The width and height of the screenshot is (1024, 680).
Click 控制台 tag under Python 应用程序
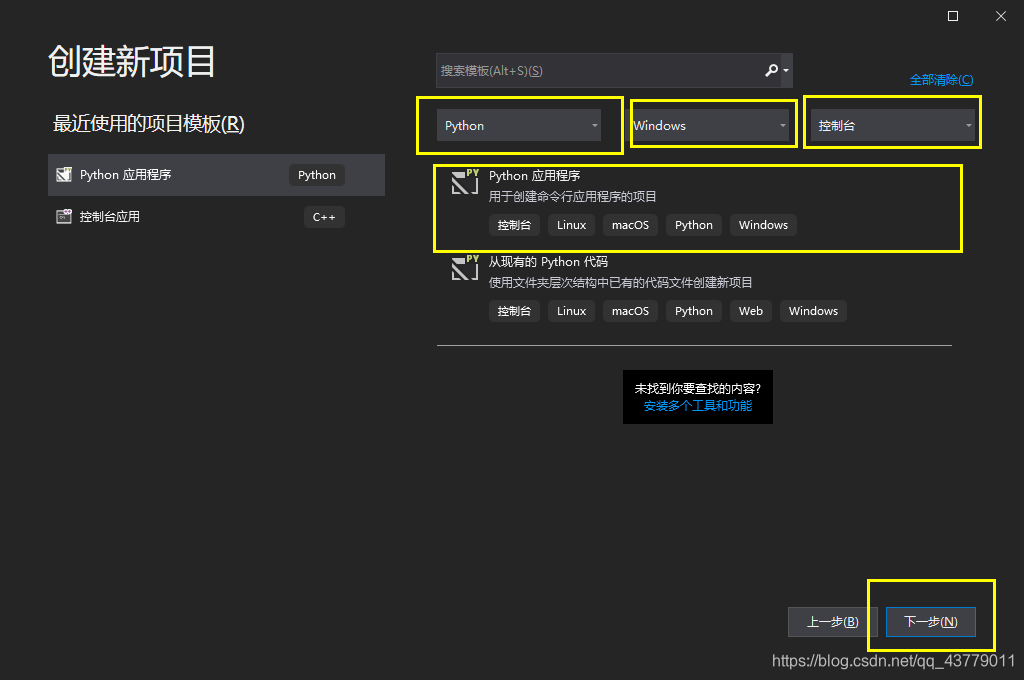[x=514, y=225]
